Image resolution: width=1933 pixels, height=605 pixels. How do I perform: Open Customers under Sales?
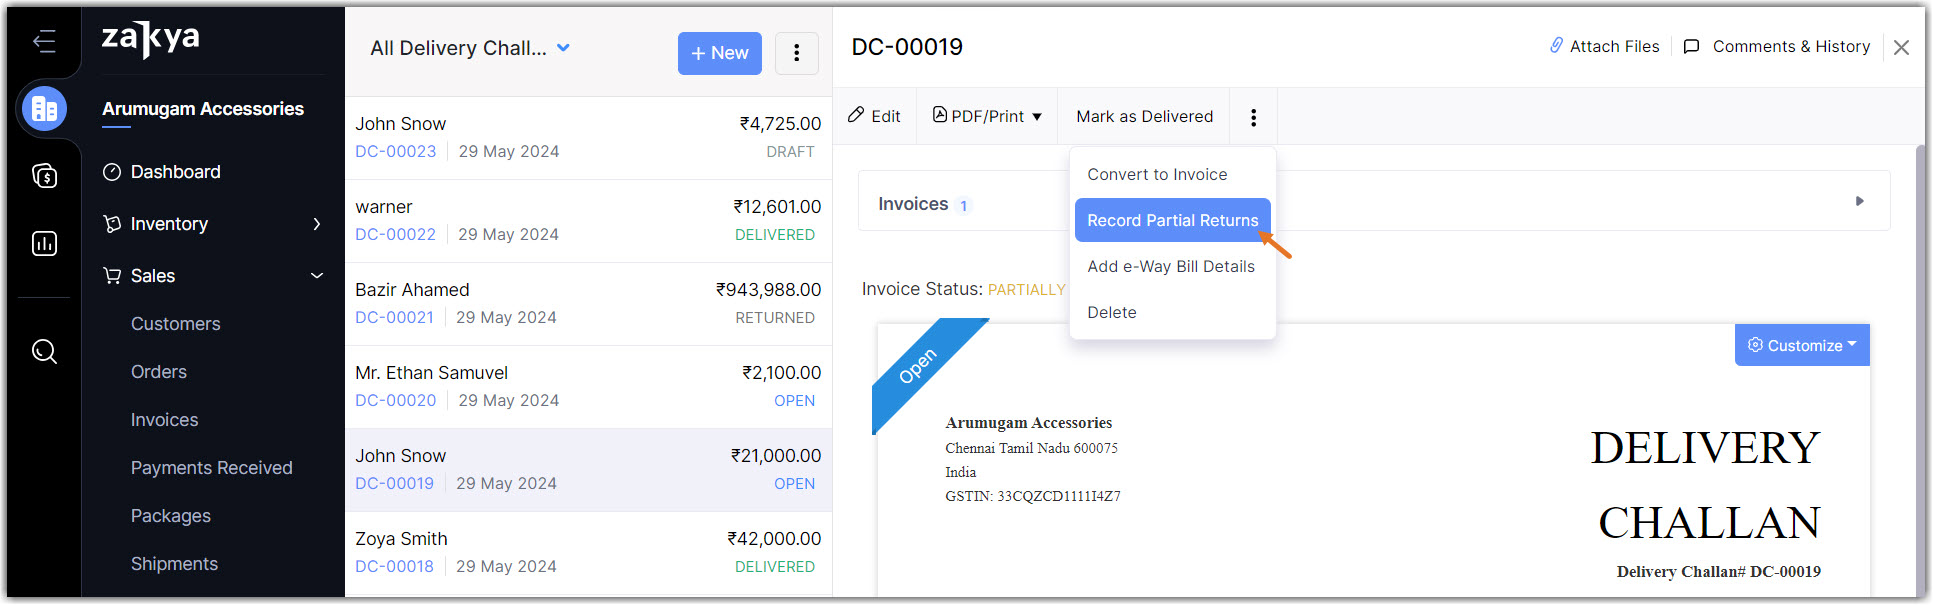coord(176,324)
